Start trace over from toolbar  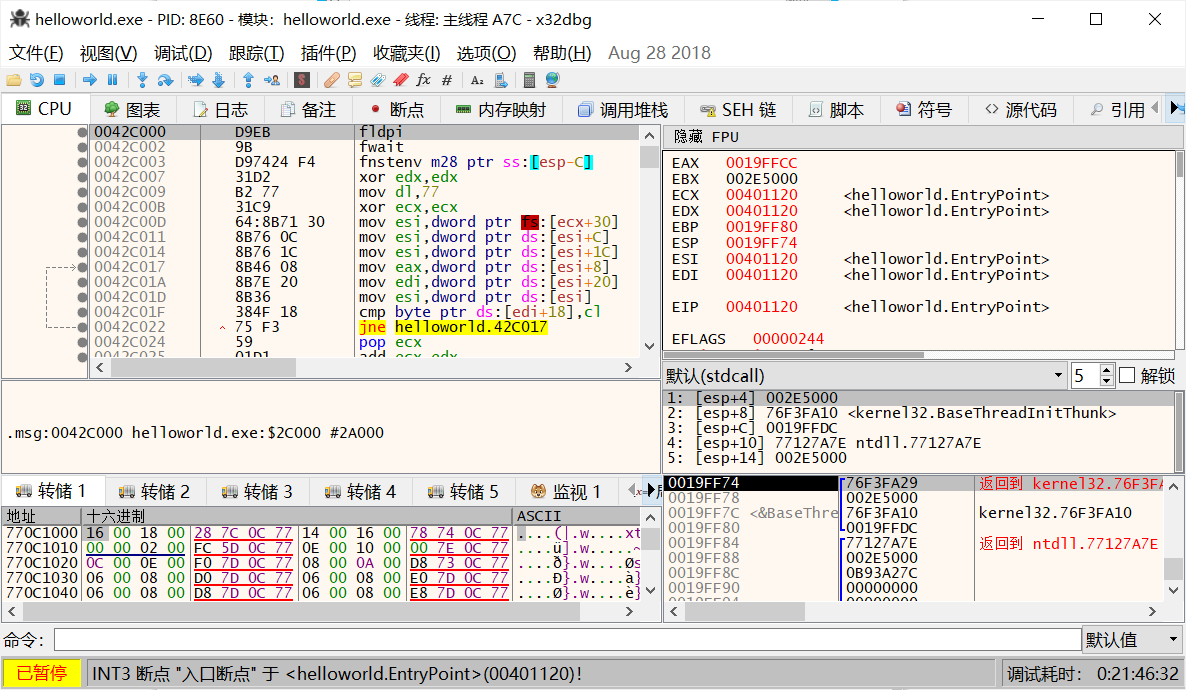(219, 80)
